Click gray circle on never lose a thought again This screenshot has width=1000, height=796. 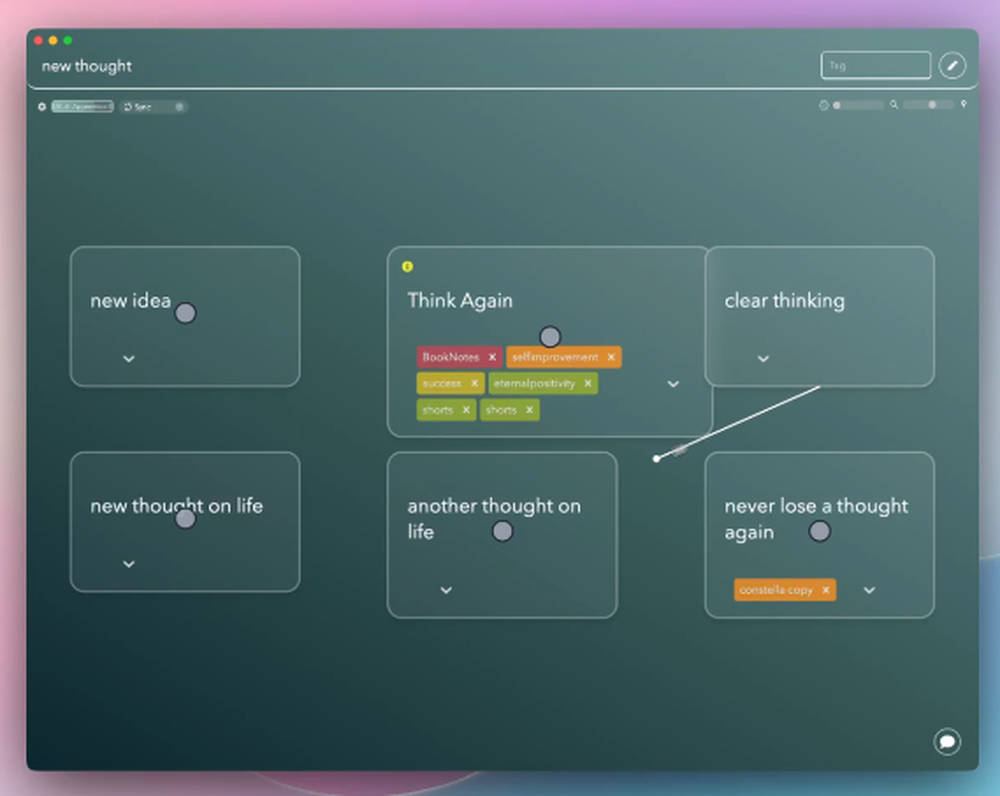click(820, 531)
